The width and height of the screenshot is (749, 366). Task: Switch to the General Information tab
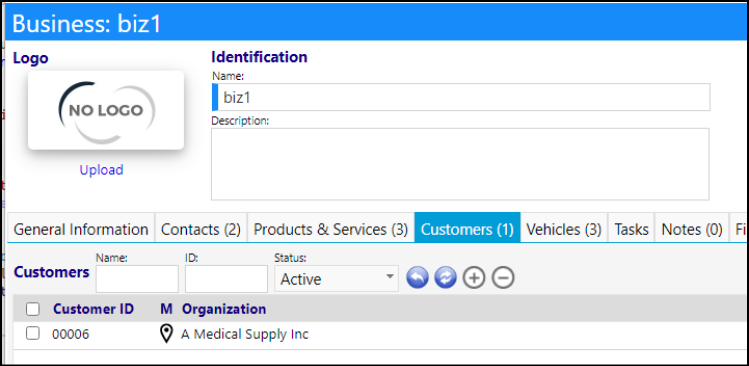click(81, 229)
